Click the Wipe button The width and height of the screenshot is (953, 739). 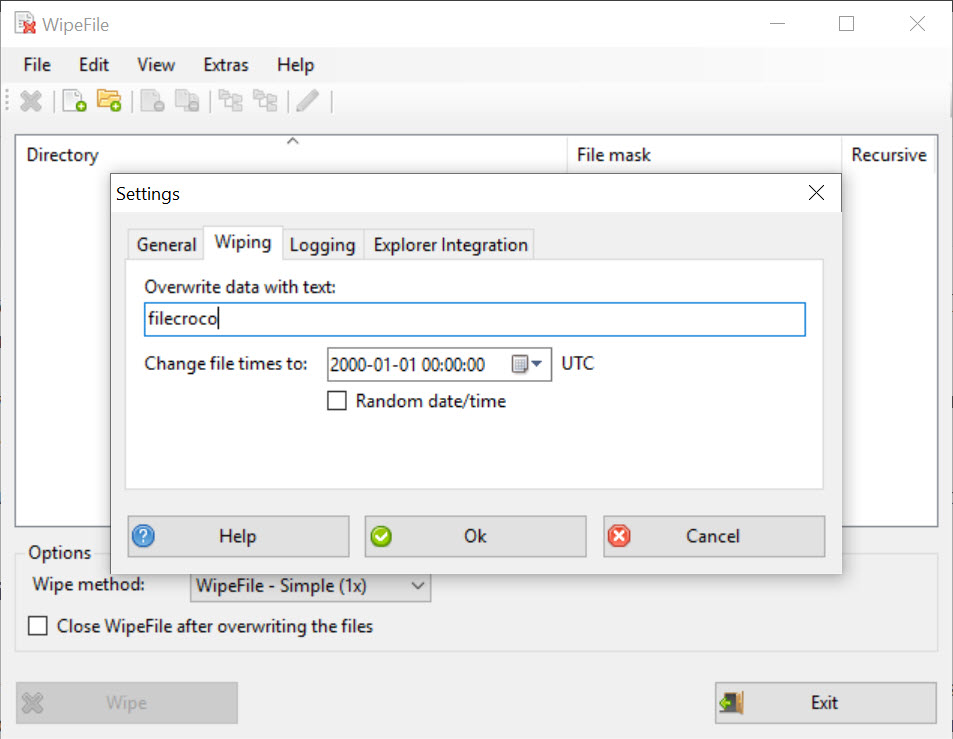(x=126, y=703)
